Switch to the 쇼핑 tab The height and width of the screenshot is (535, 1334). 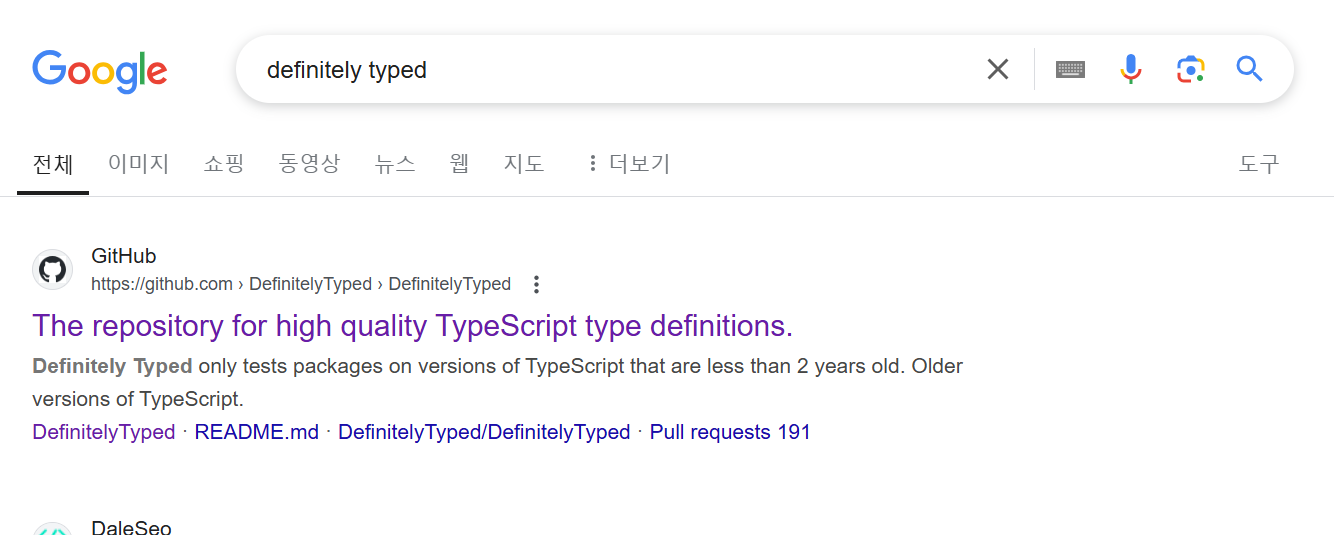[x=224, y=164]
